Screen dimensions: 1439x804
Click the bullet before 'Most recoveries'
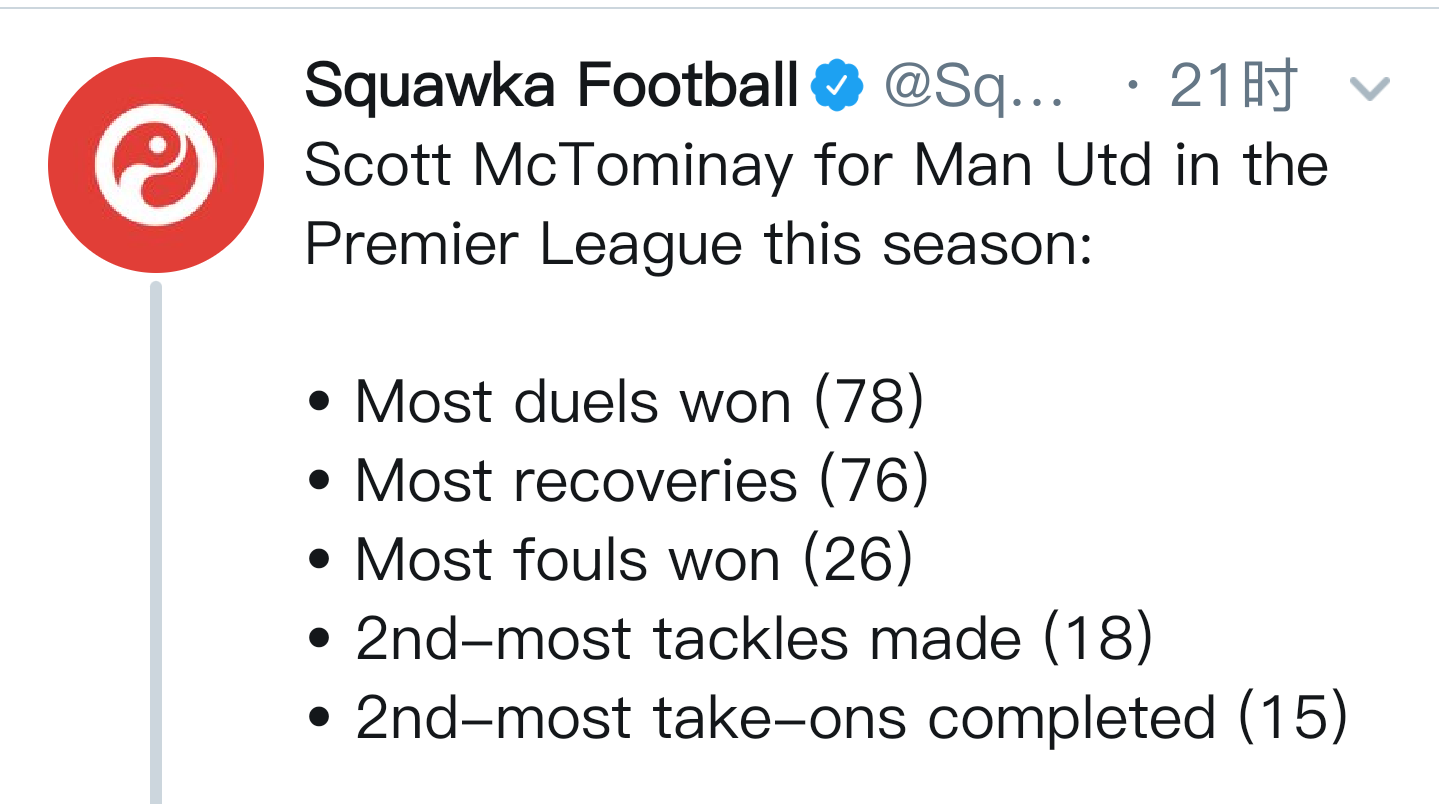pyautogui.click(x=320, y=483)
